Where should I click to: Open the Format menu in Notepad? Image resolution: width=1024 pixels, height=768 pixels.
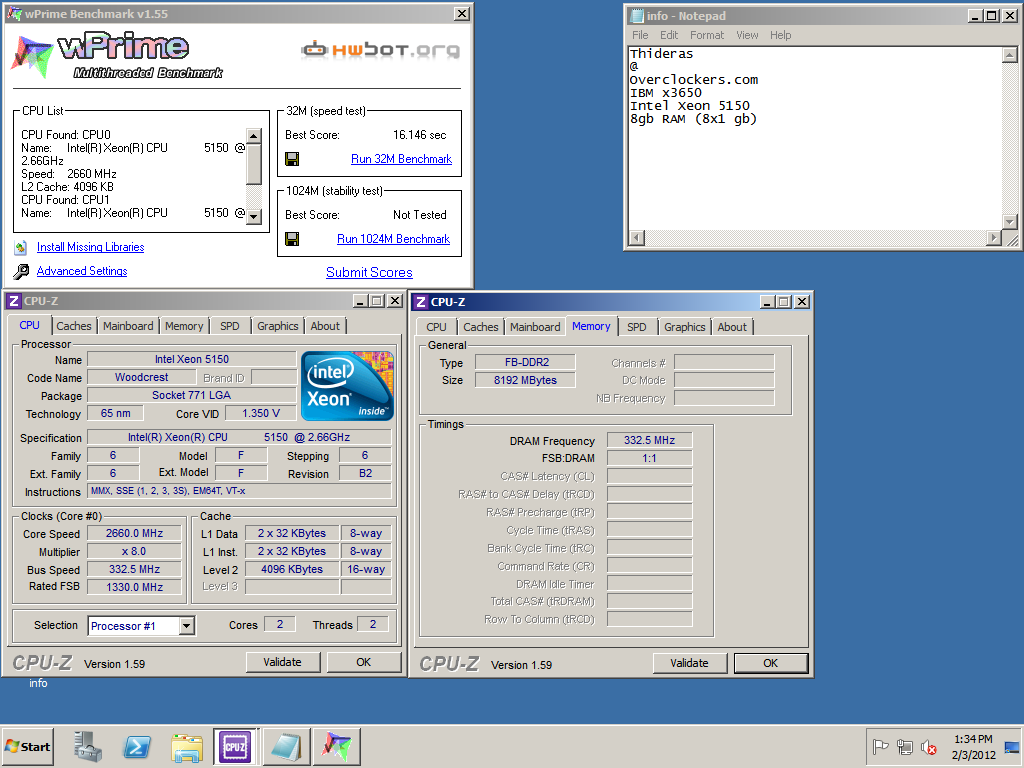[x=707, y=35]
